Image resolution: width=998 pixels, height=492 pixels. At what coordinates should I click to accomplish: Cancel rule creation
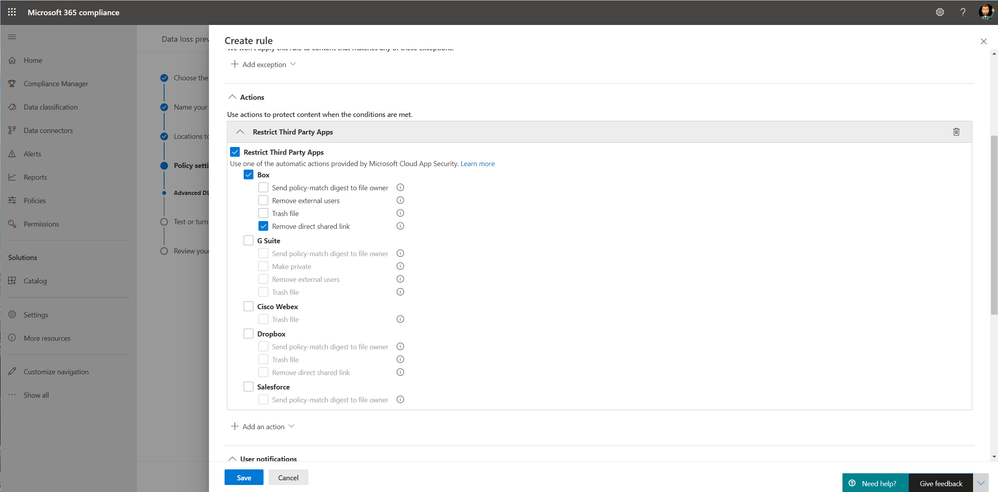[288, 477]
